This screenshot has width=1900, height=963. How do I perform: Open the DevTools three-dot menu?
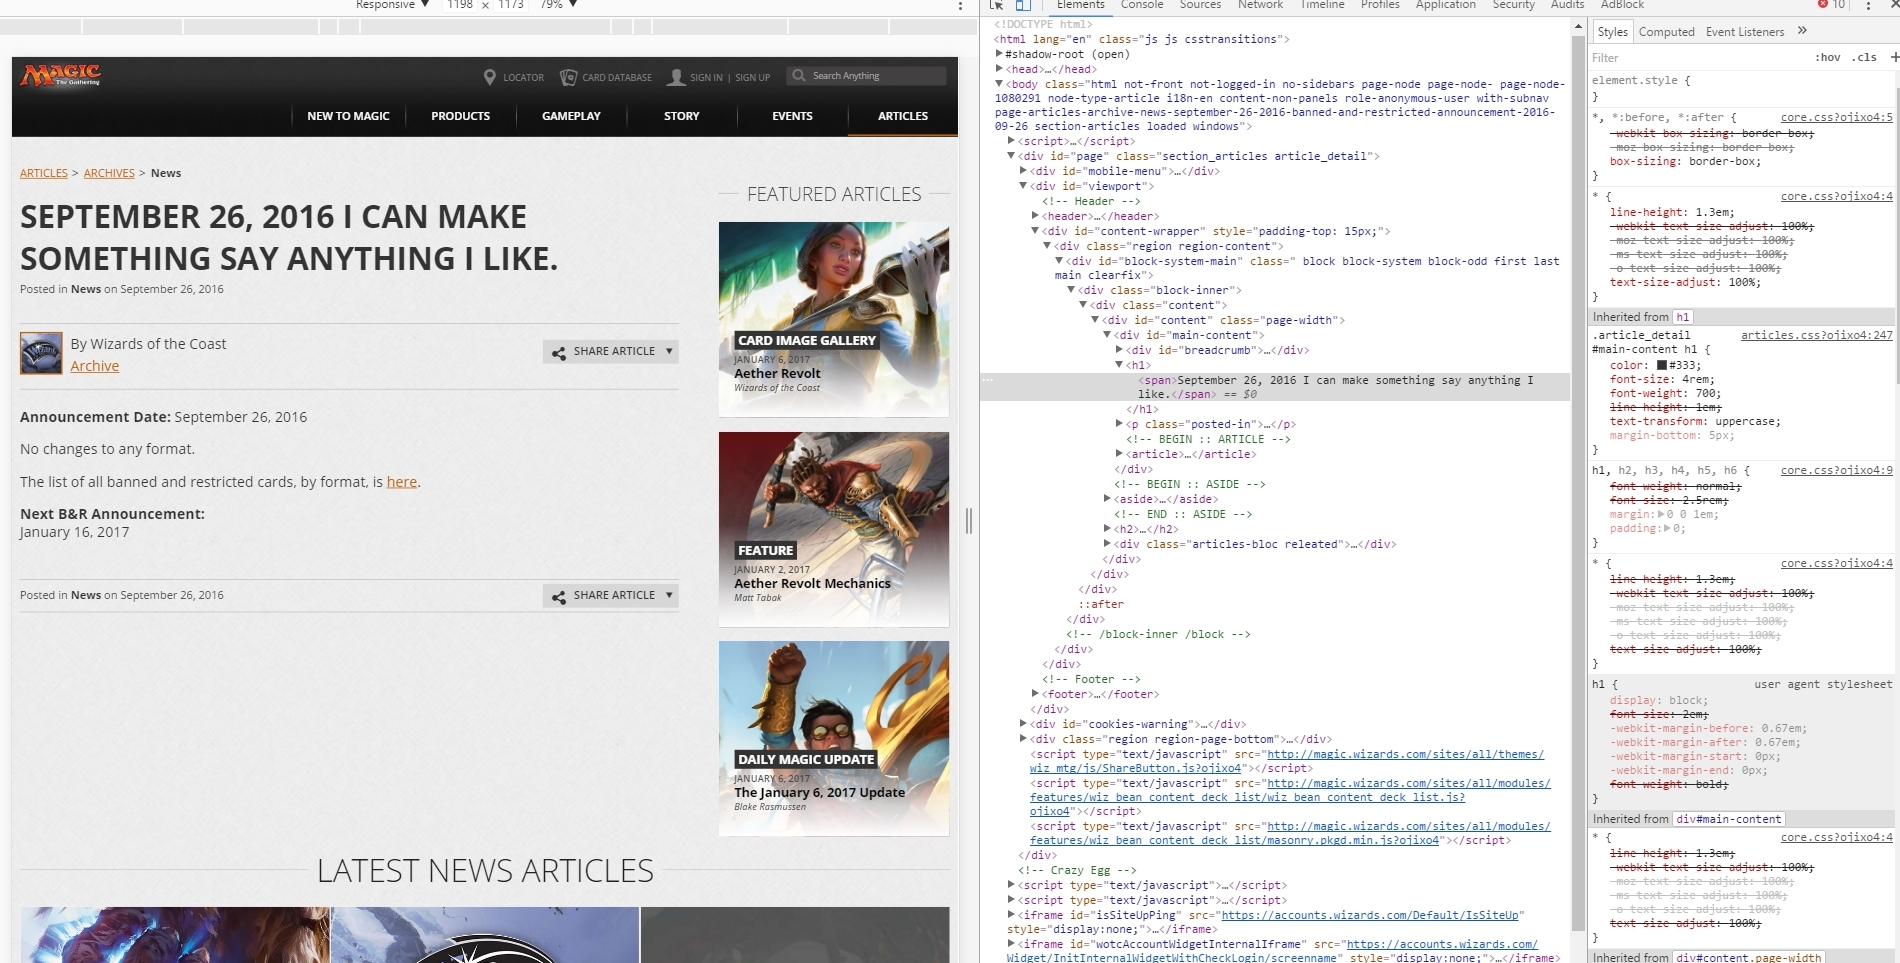point(1868,5)
